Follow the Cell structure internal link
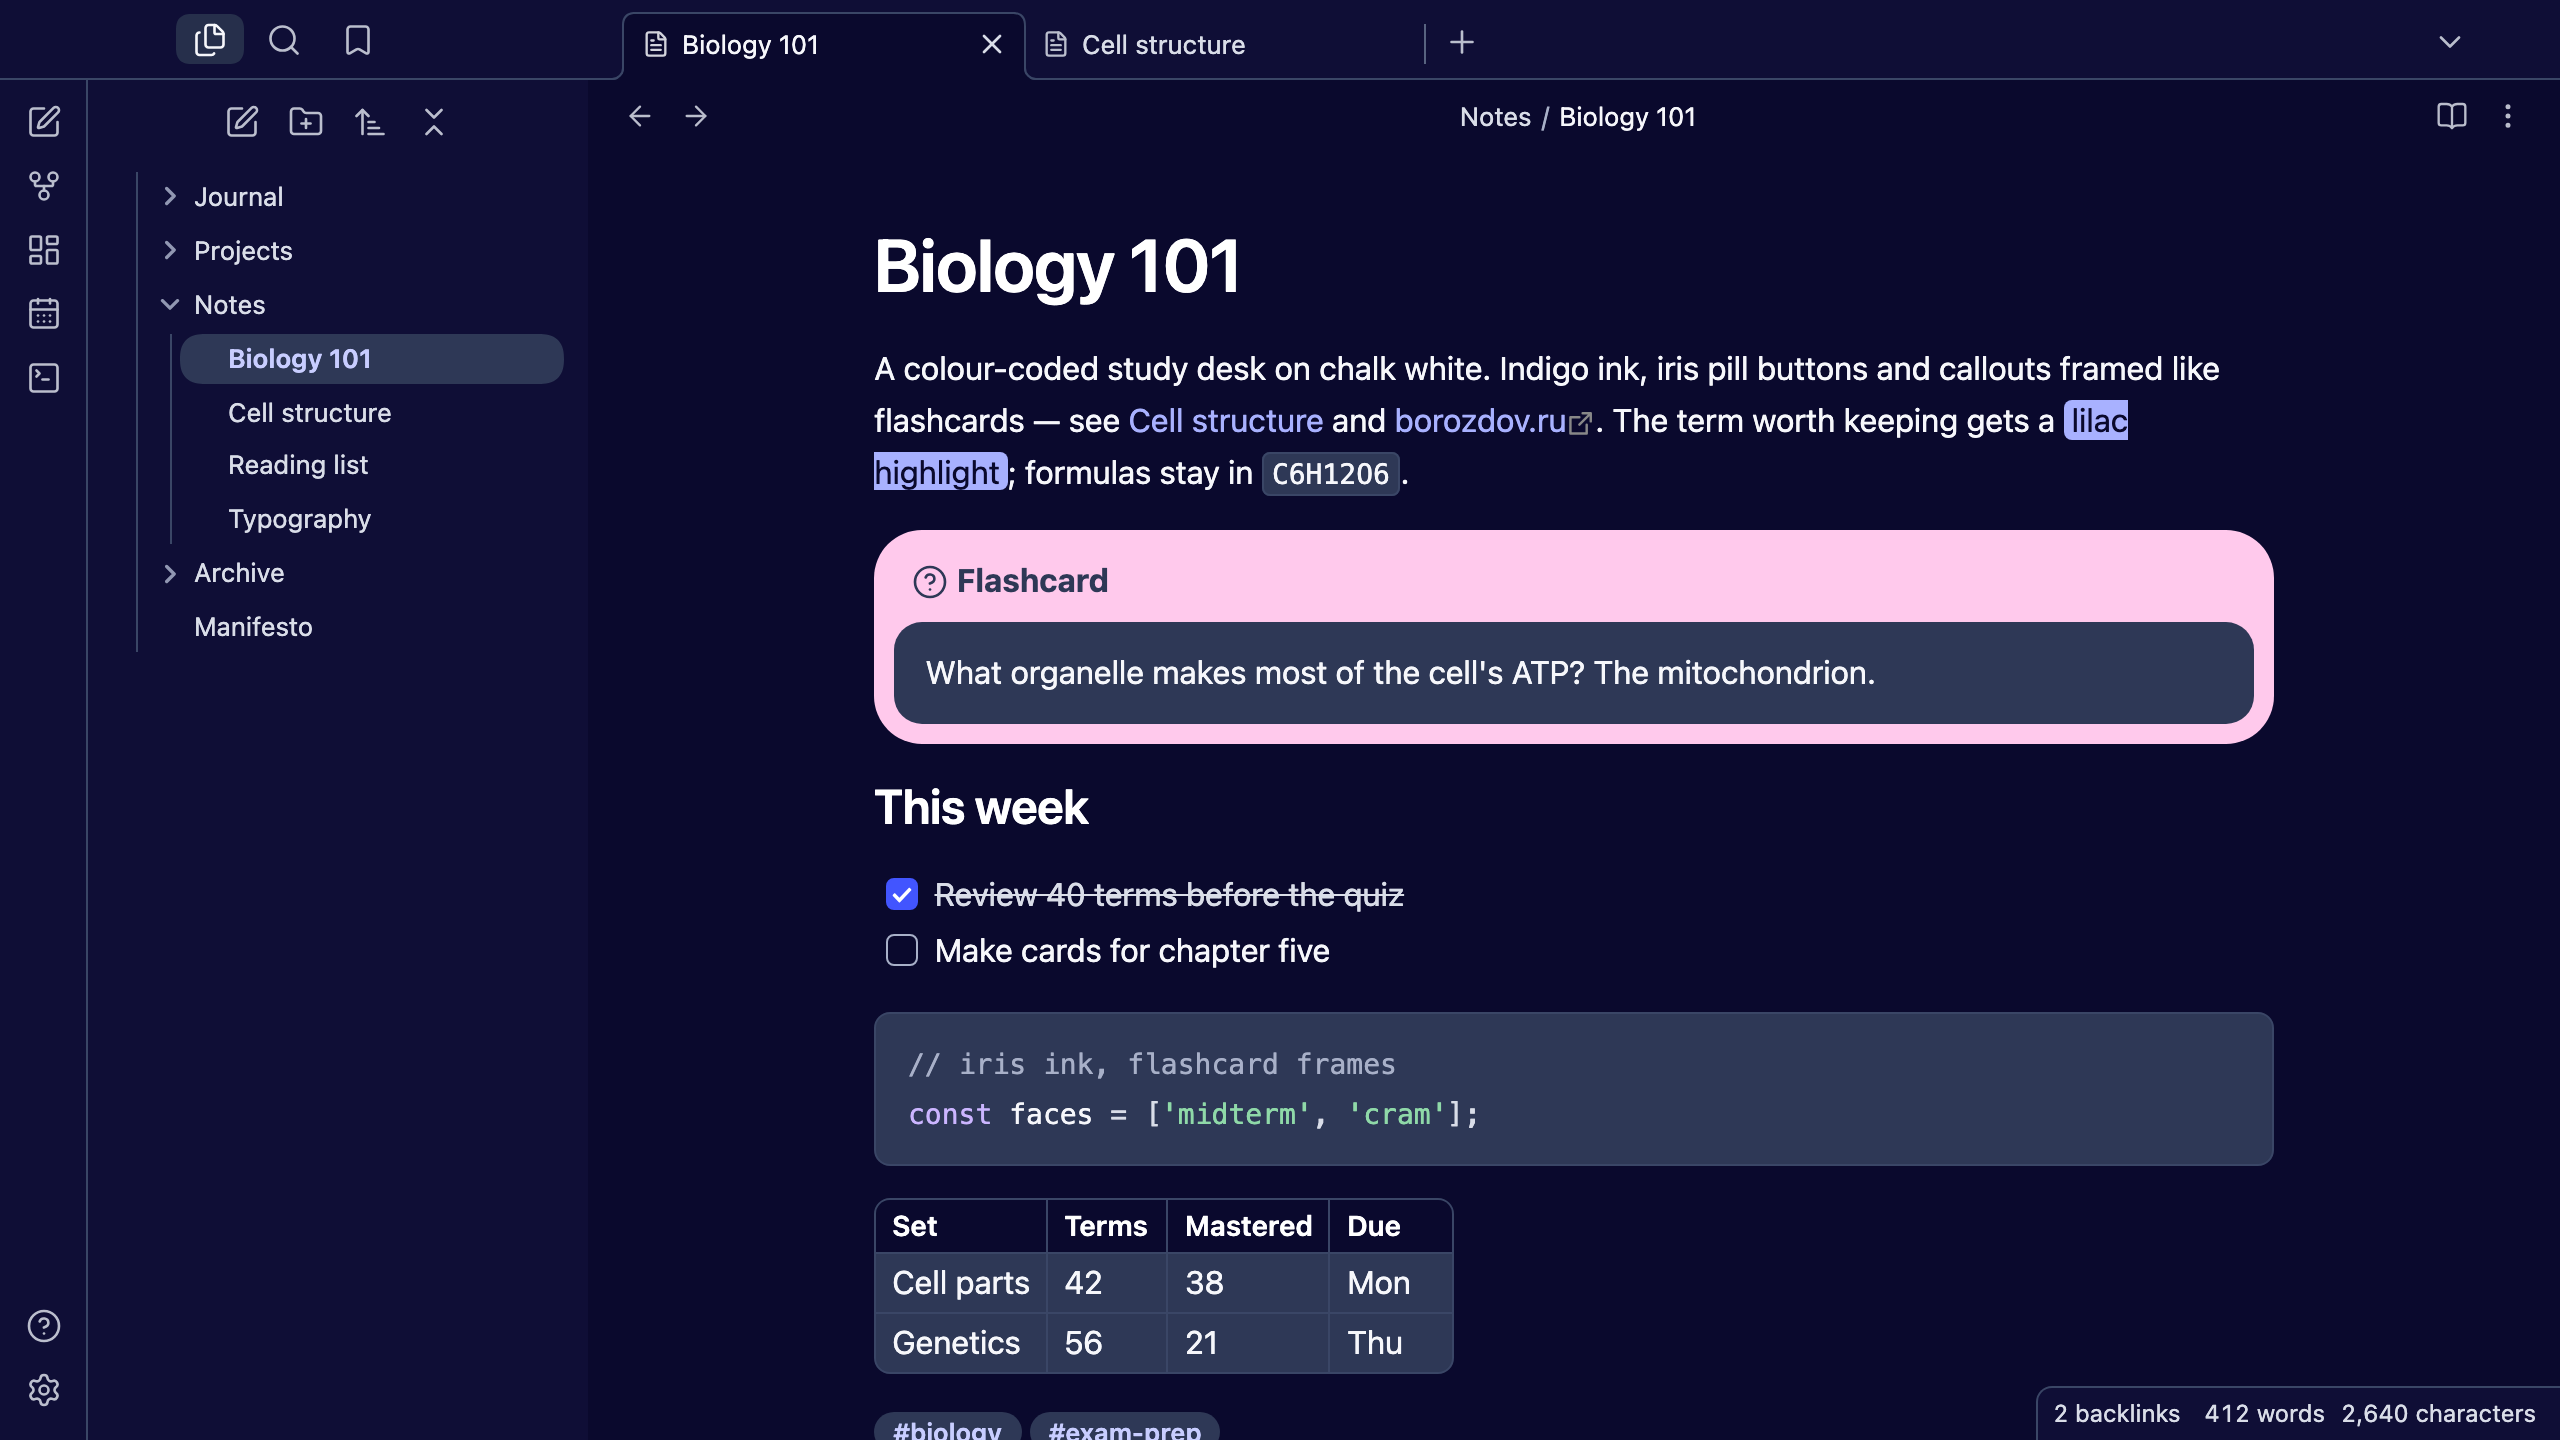The image size is (2560, 1440). click(x=1225, y=421)
